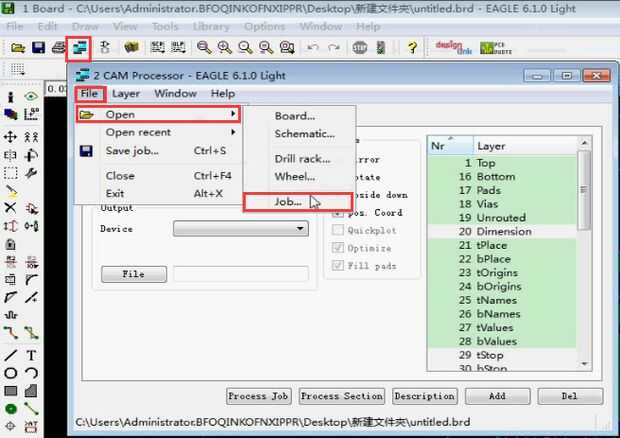
Task: Choose Board... from the Open submenu
Action: (x=295, y=116)
